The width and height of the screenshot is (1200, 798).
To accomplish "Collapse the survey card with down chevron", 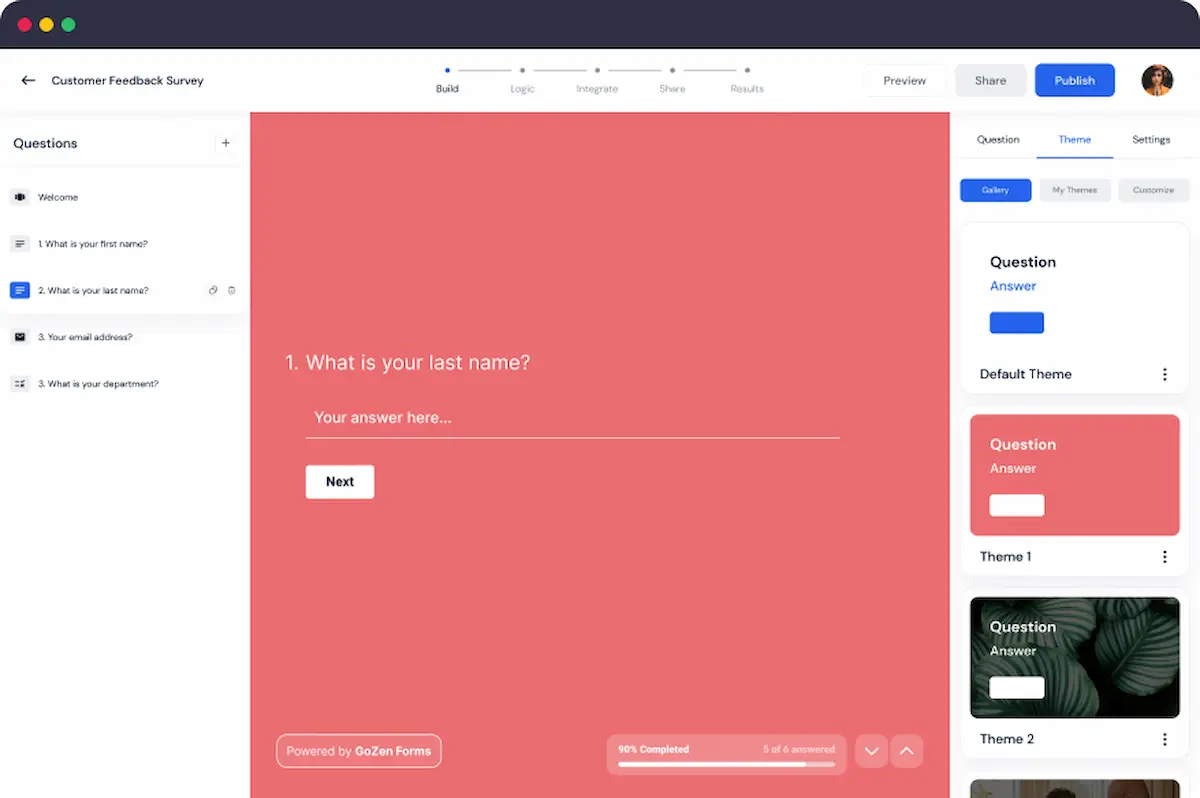I will pyautogui.click(x=870, y=751).
